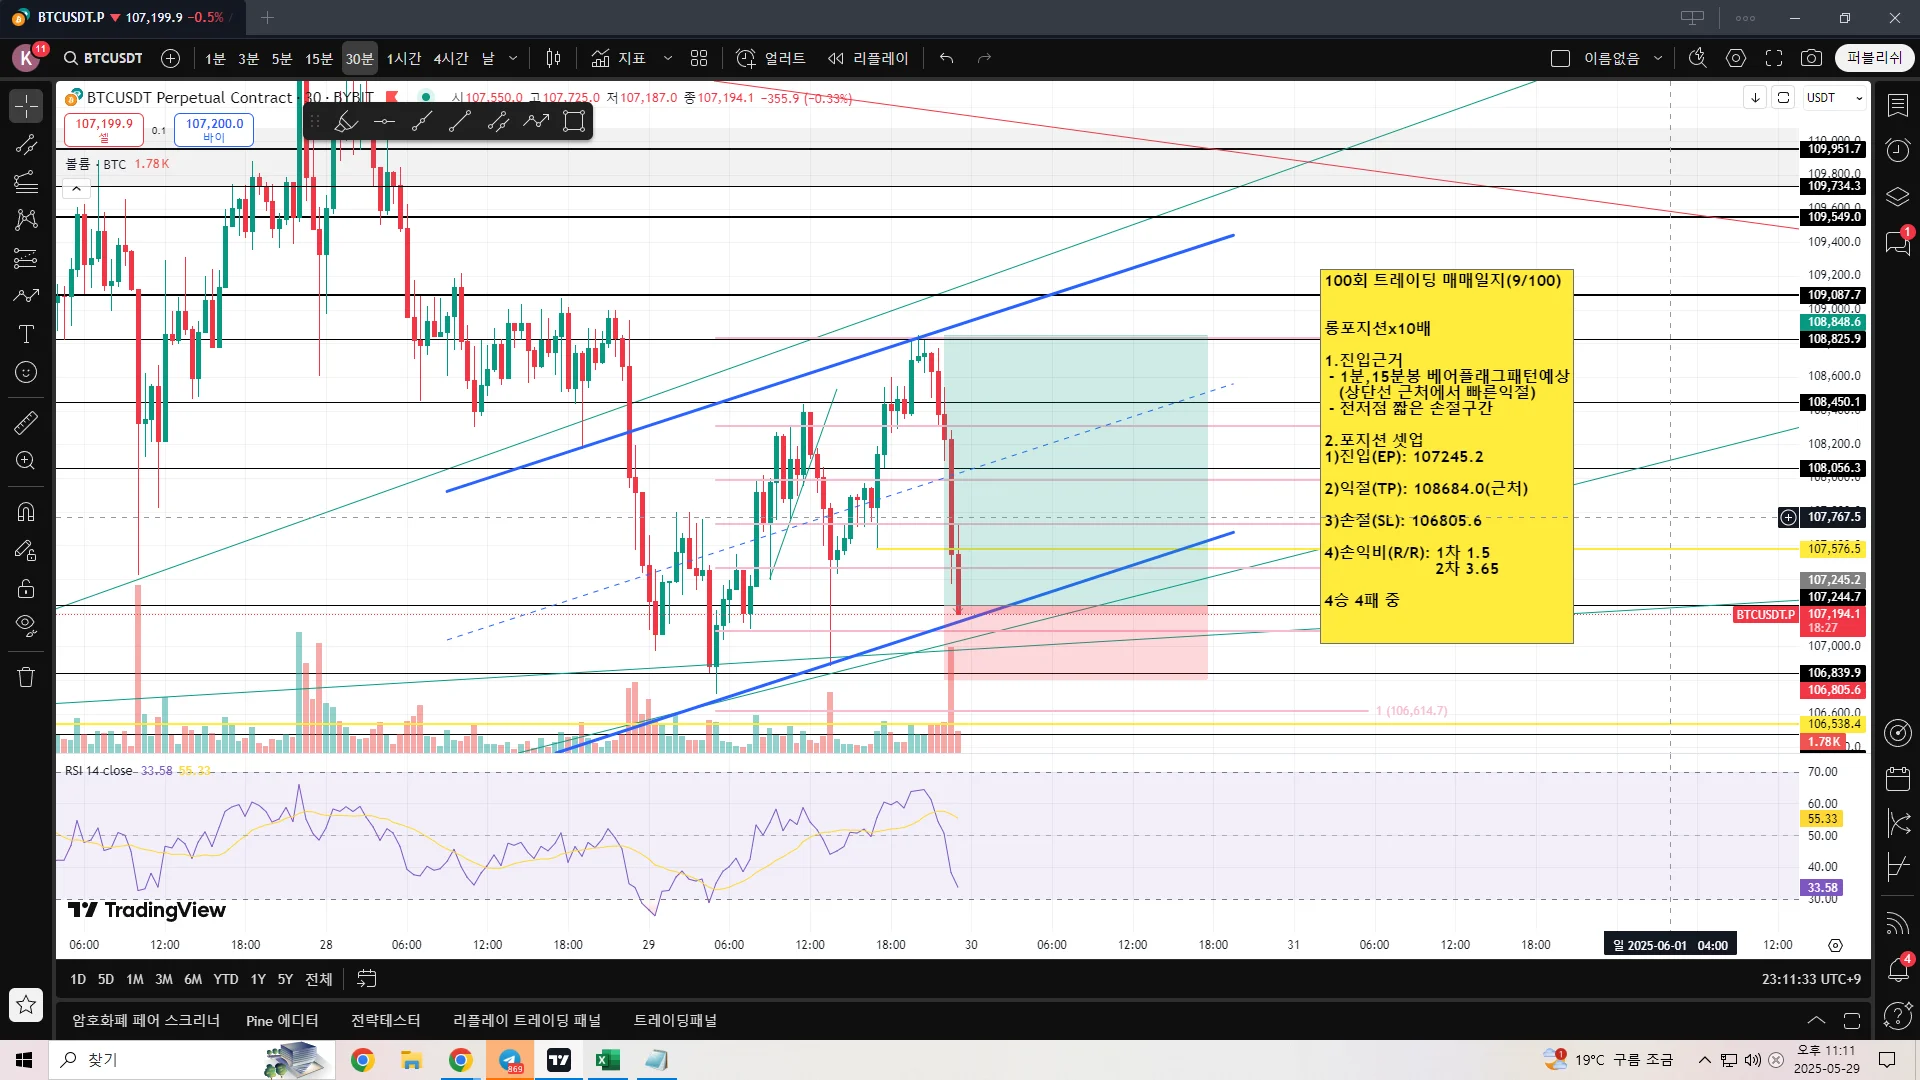This screenshot has height=1080, width=1920.
Task: Enter fullscreen mode
Action: 1774,58
